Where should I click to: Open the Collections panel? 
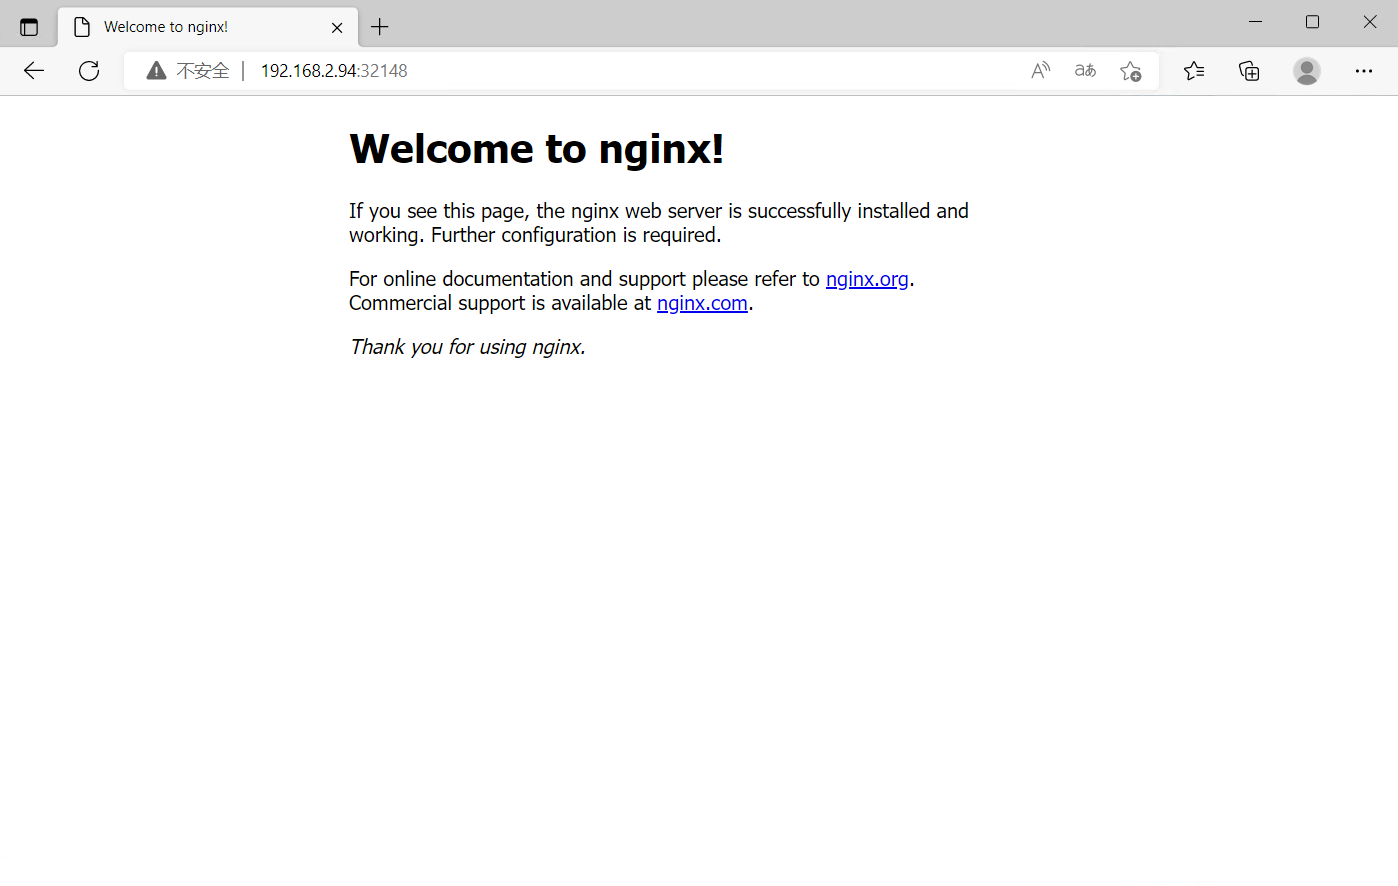point(1249,70)
